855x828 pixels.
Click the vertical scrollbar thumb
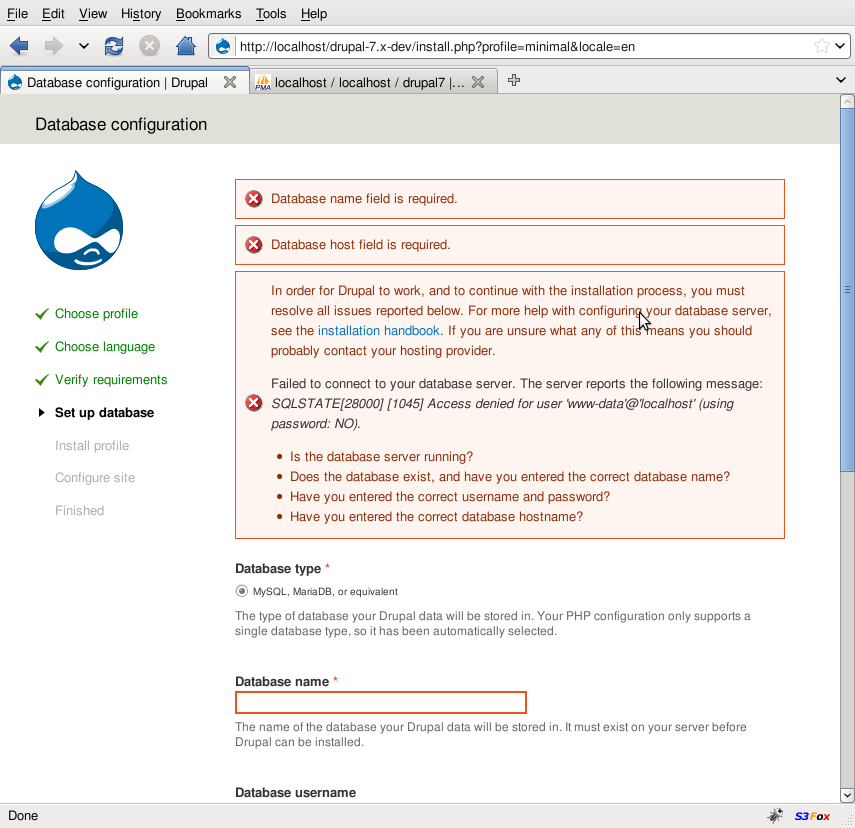847,290
